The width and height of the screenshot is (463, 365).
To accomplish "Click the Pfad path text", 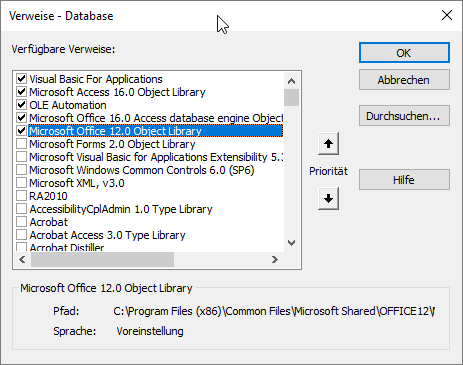I will click(274, 311).
